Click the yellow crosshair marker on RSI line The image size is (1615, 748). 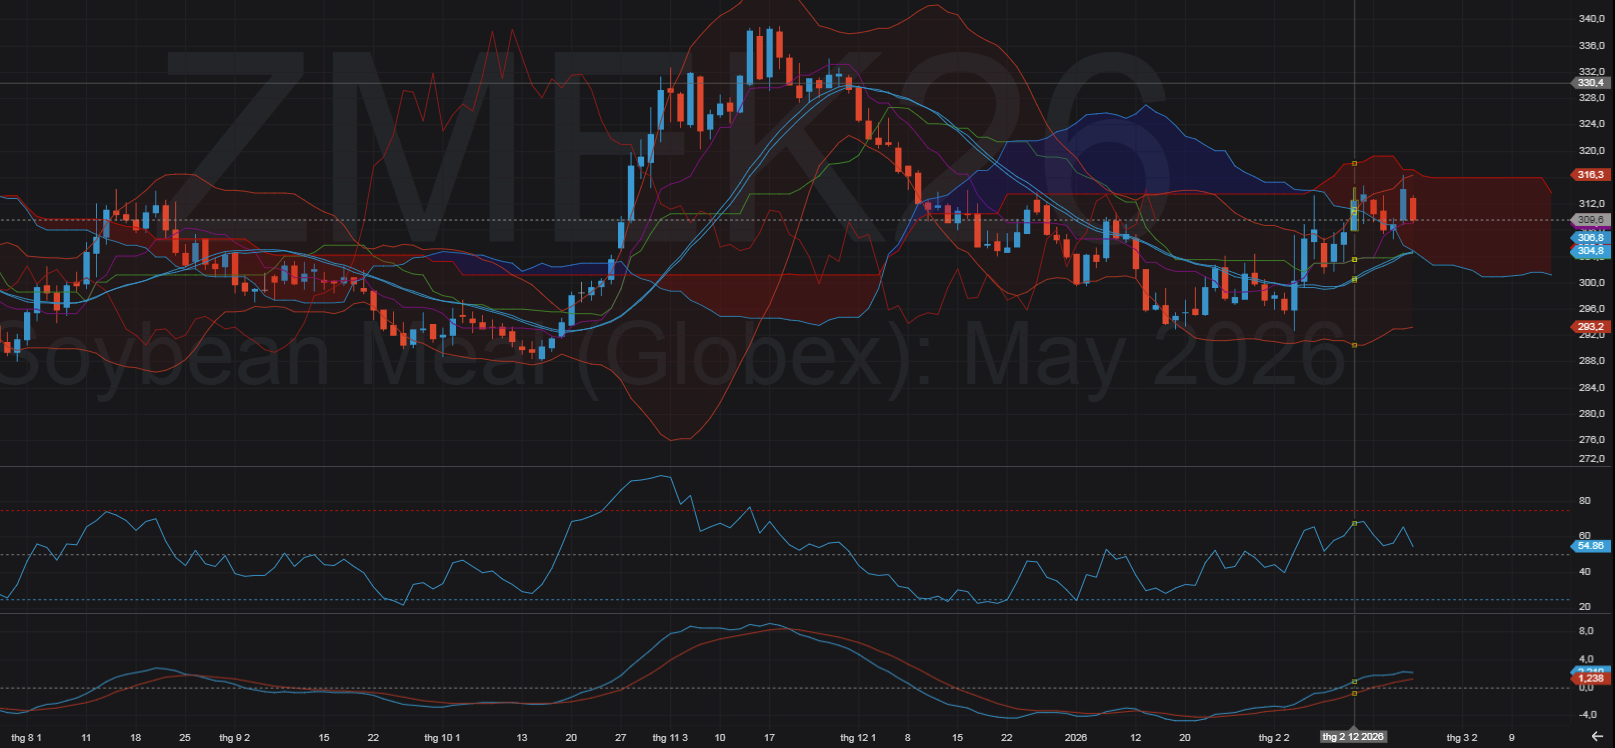(1354, 523)
